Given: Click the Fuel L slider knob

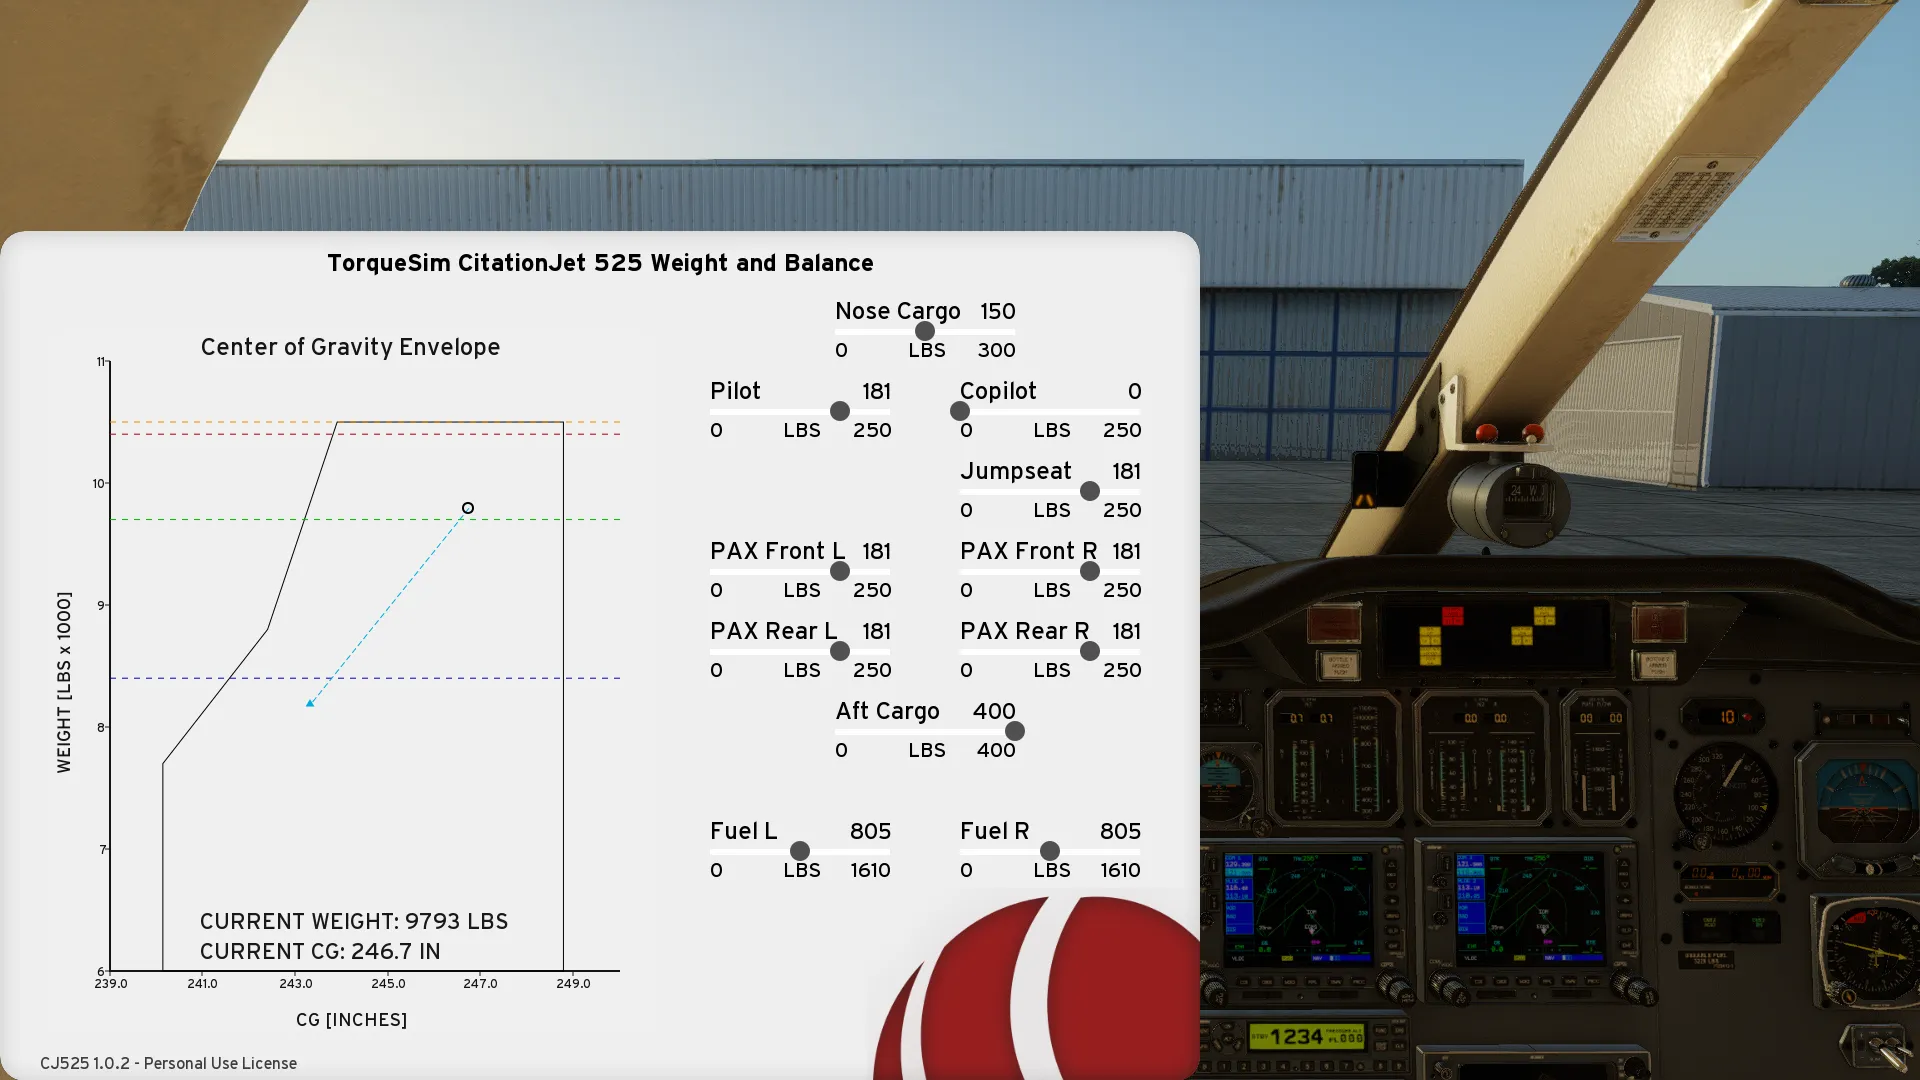Looking at the screenshot, I should tap(800, 851).
